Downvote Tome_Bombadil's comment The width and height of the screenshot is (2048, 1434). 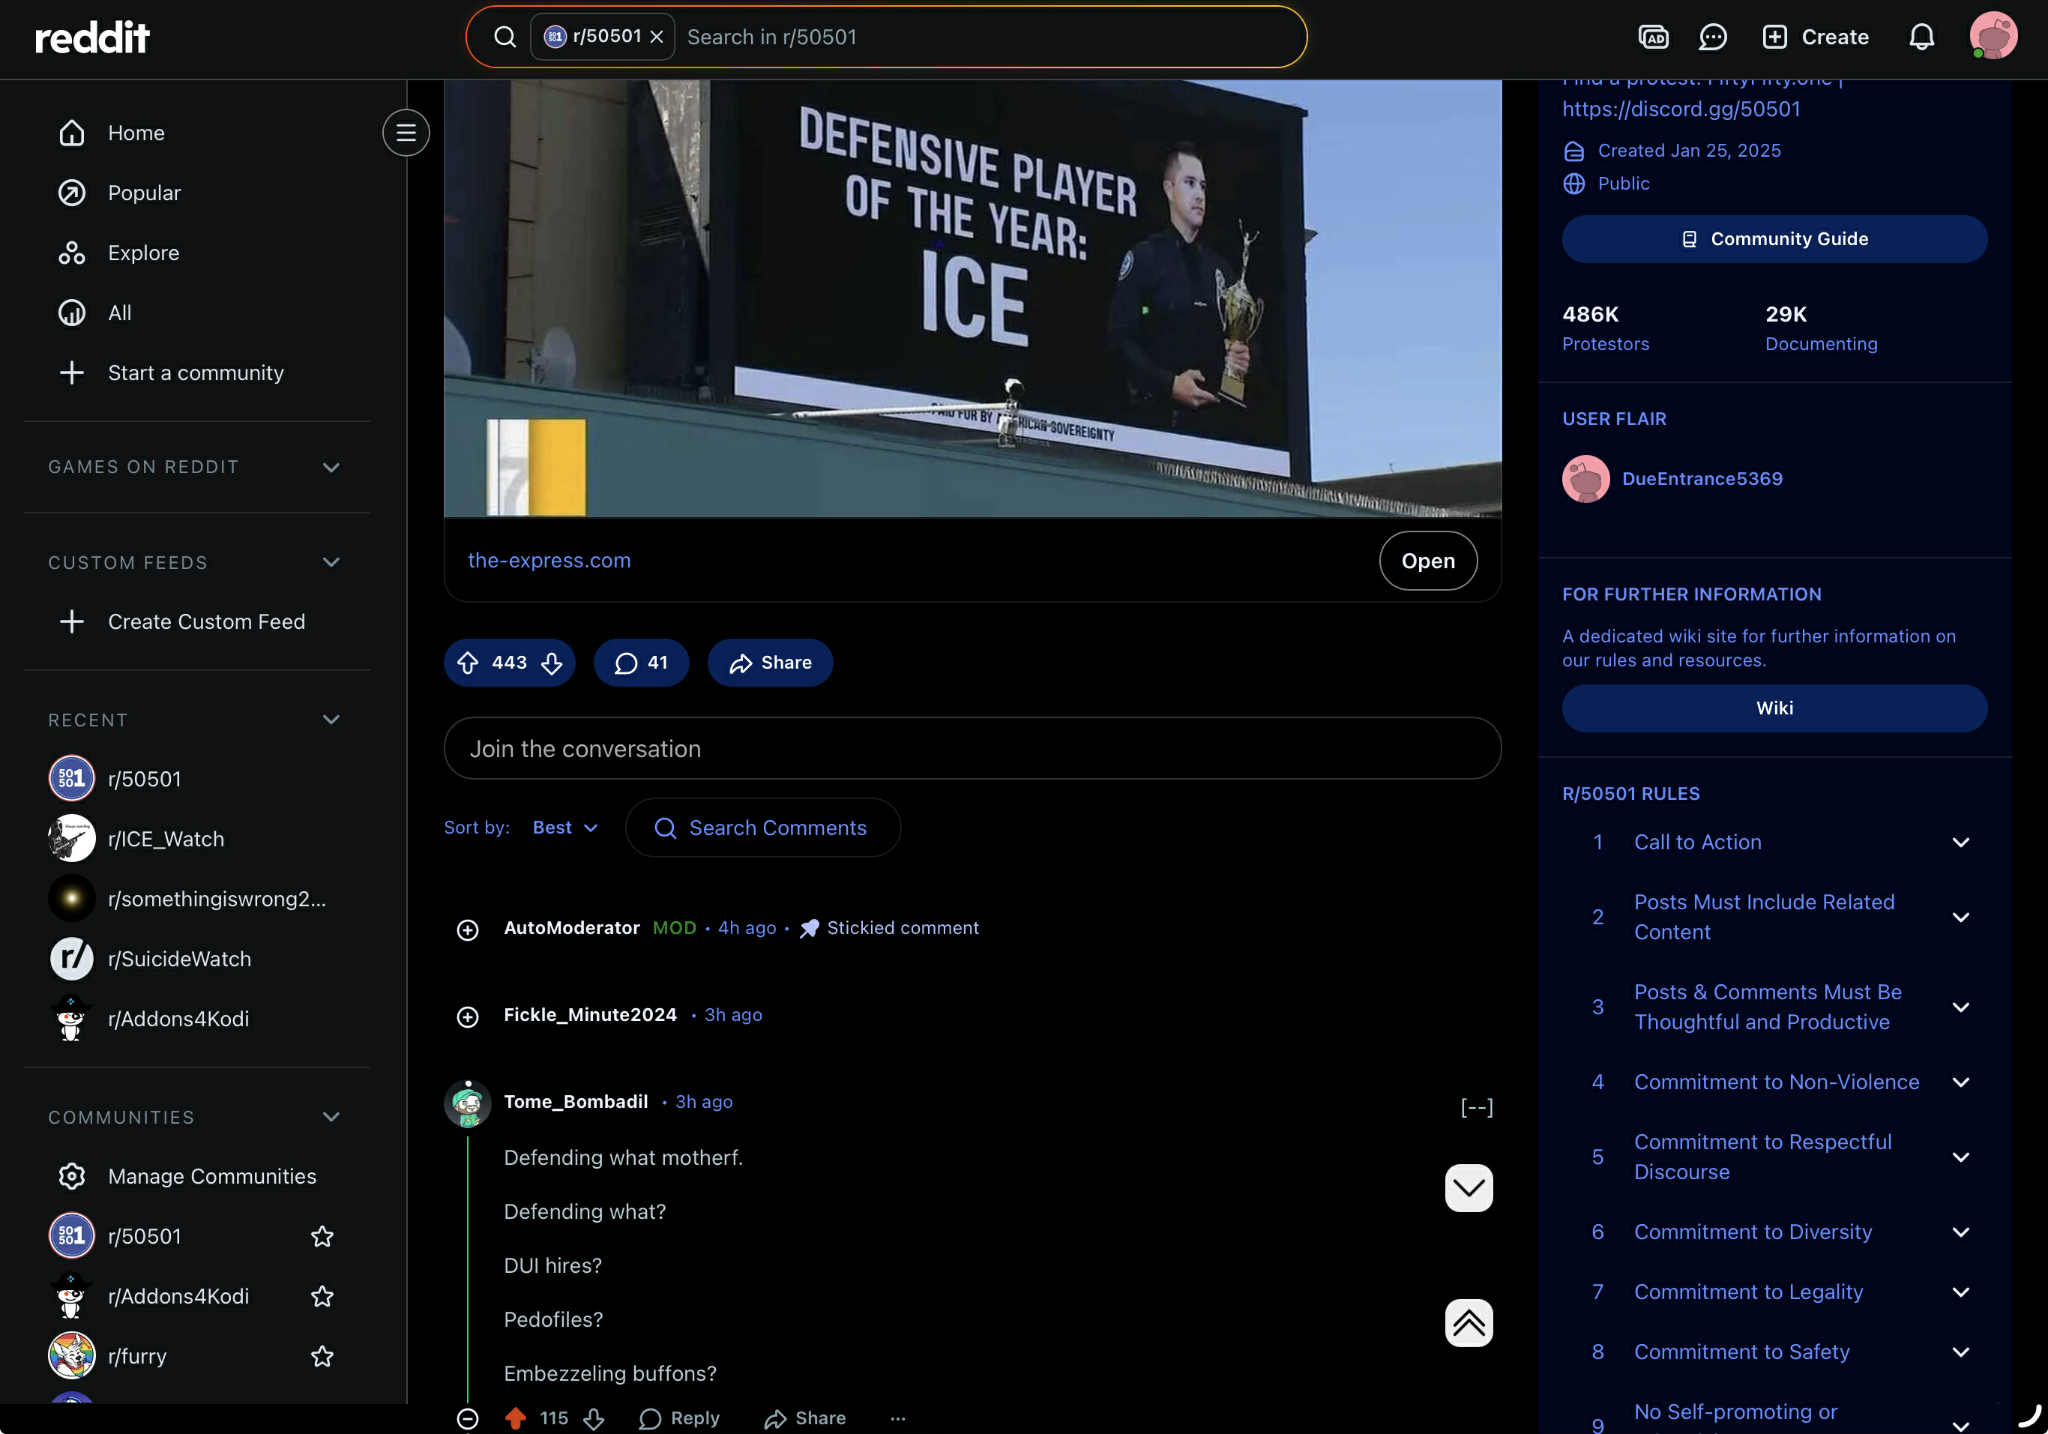594,1418
